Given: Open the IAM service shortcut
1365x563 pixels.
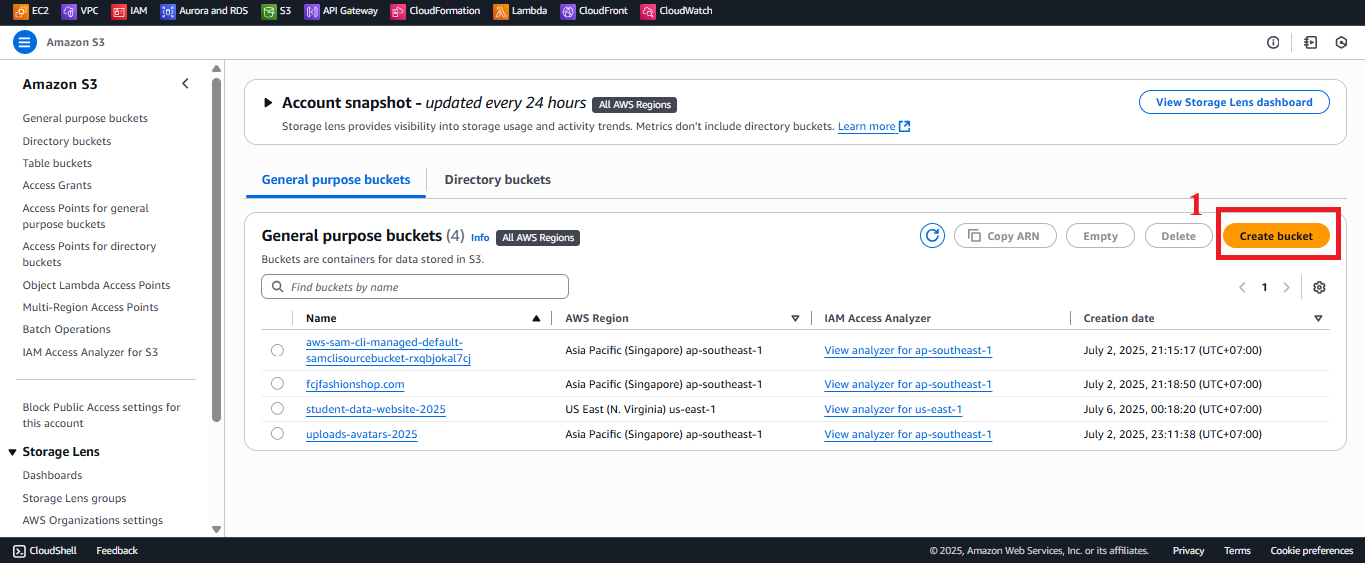Looking at the screenshot, I should click(x=130, y=11).
